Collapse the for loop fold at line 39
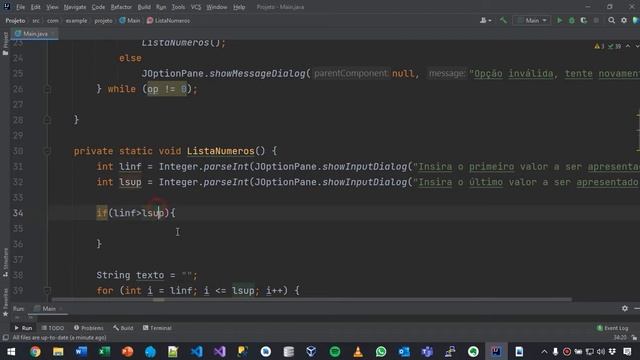 tap(47, 291)
